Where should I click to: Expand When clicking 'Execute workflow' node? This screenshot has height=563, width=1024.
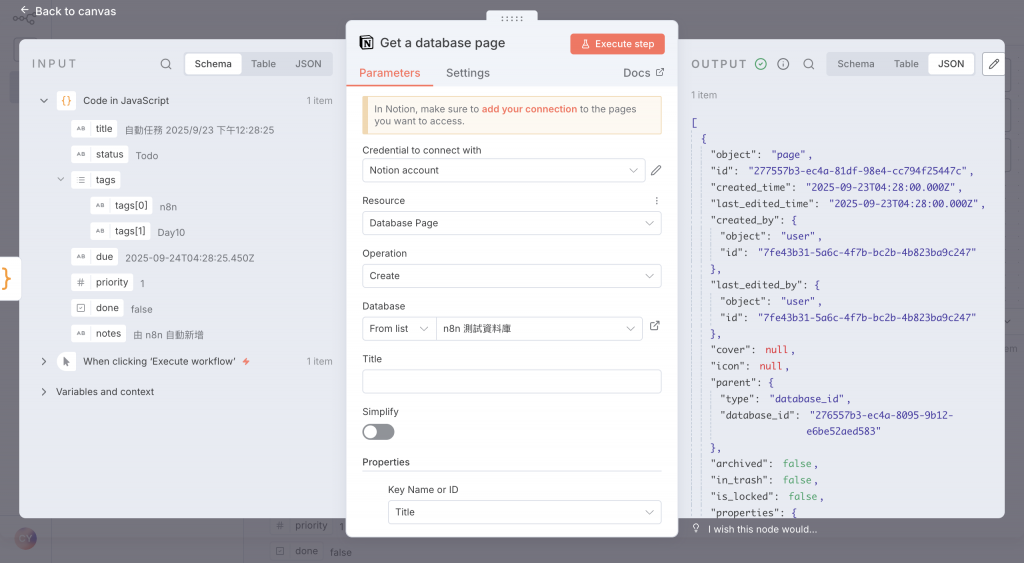(44, 361)
